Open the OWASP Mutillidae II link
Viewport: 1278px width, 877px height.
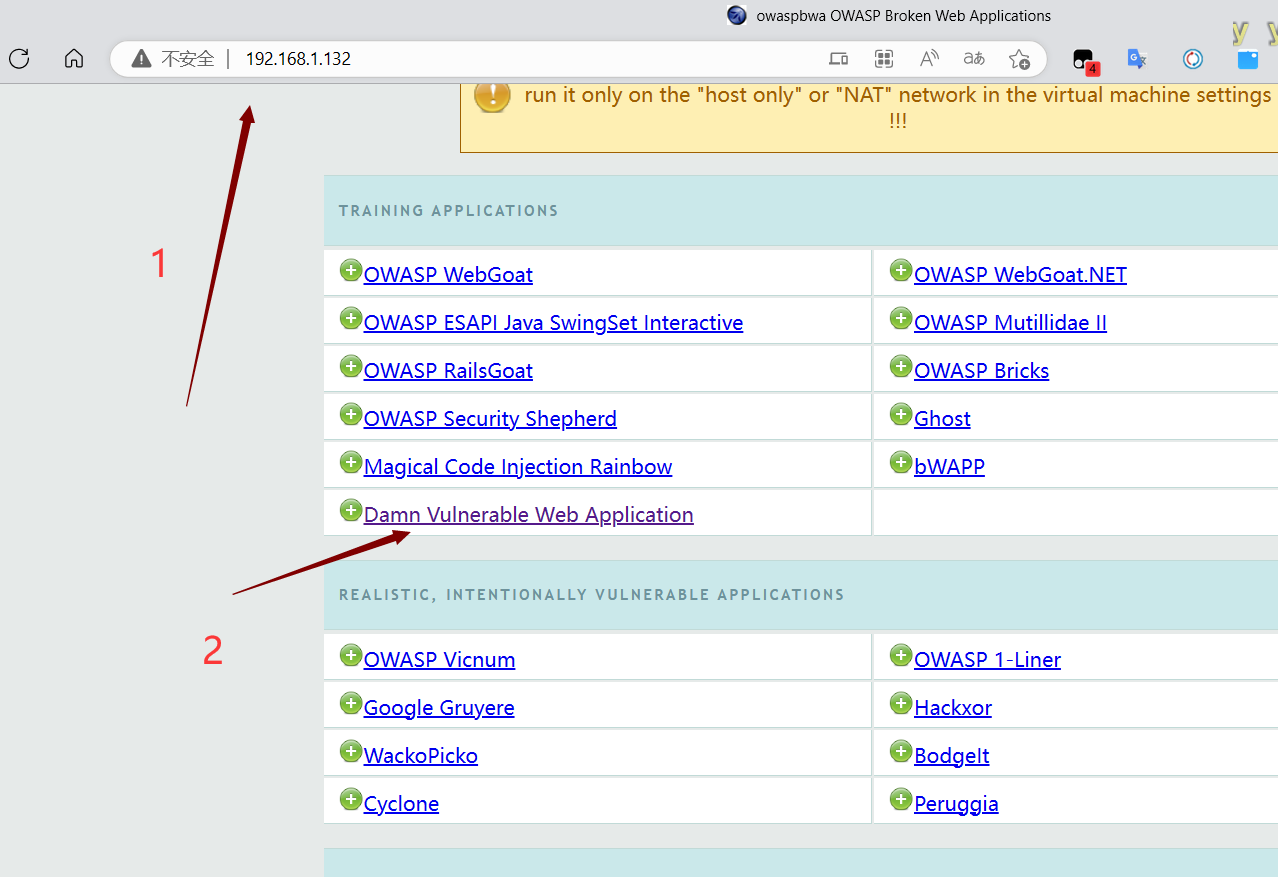(x=1010, y=323)
